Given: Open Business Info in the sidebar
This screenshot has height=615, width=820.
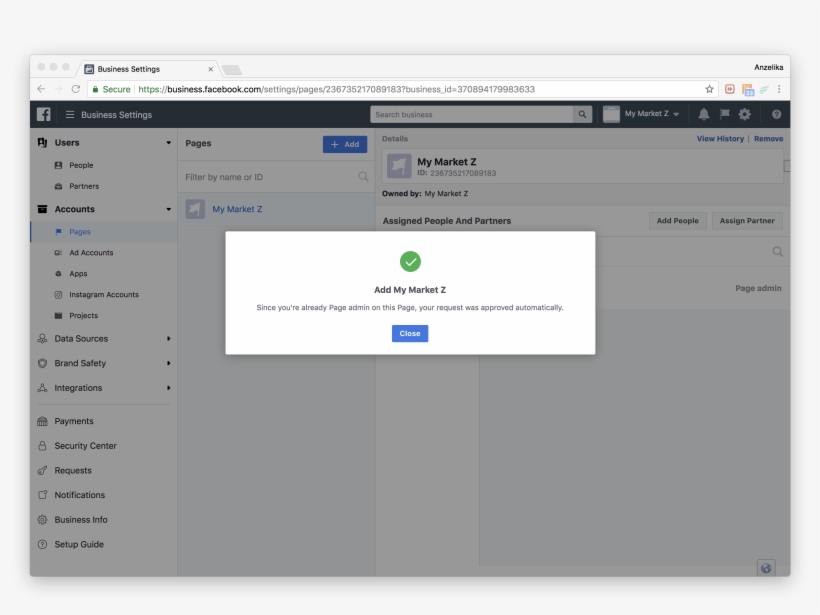Looking at the screenshot, I should [81, 519].
